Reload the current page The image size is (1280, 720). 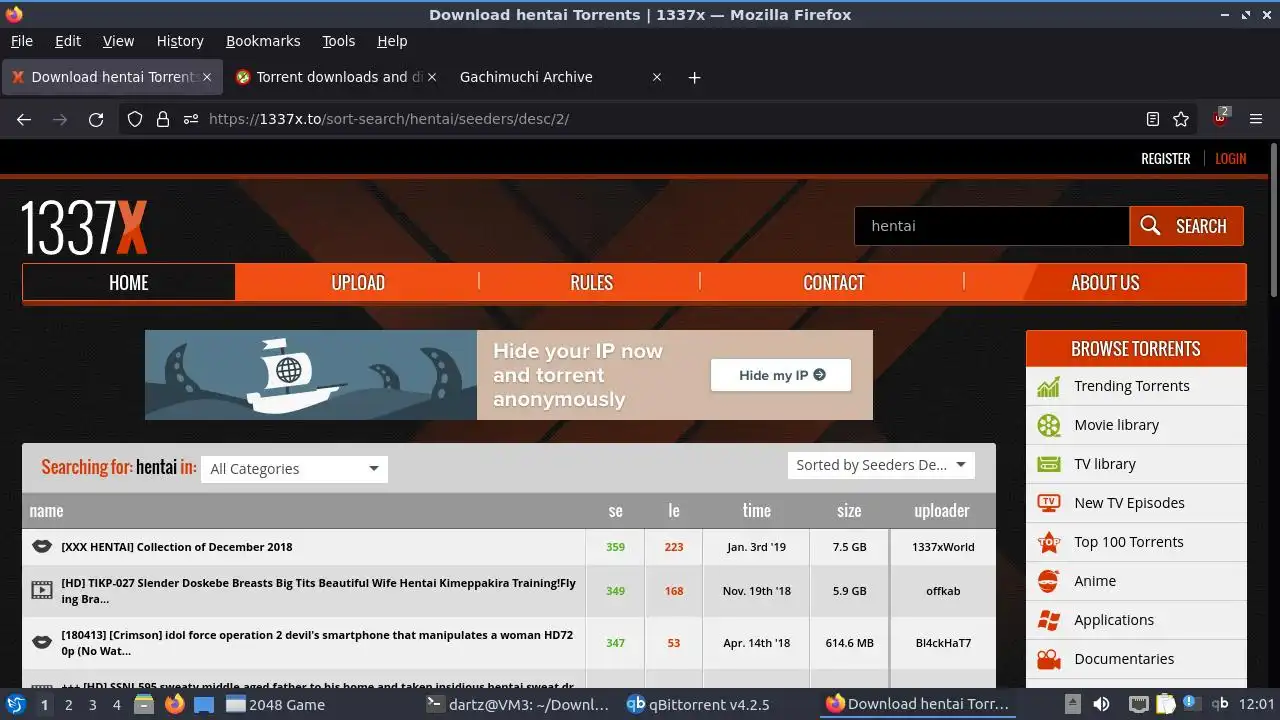[96, 119]
